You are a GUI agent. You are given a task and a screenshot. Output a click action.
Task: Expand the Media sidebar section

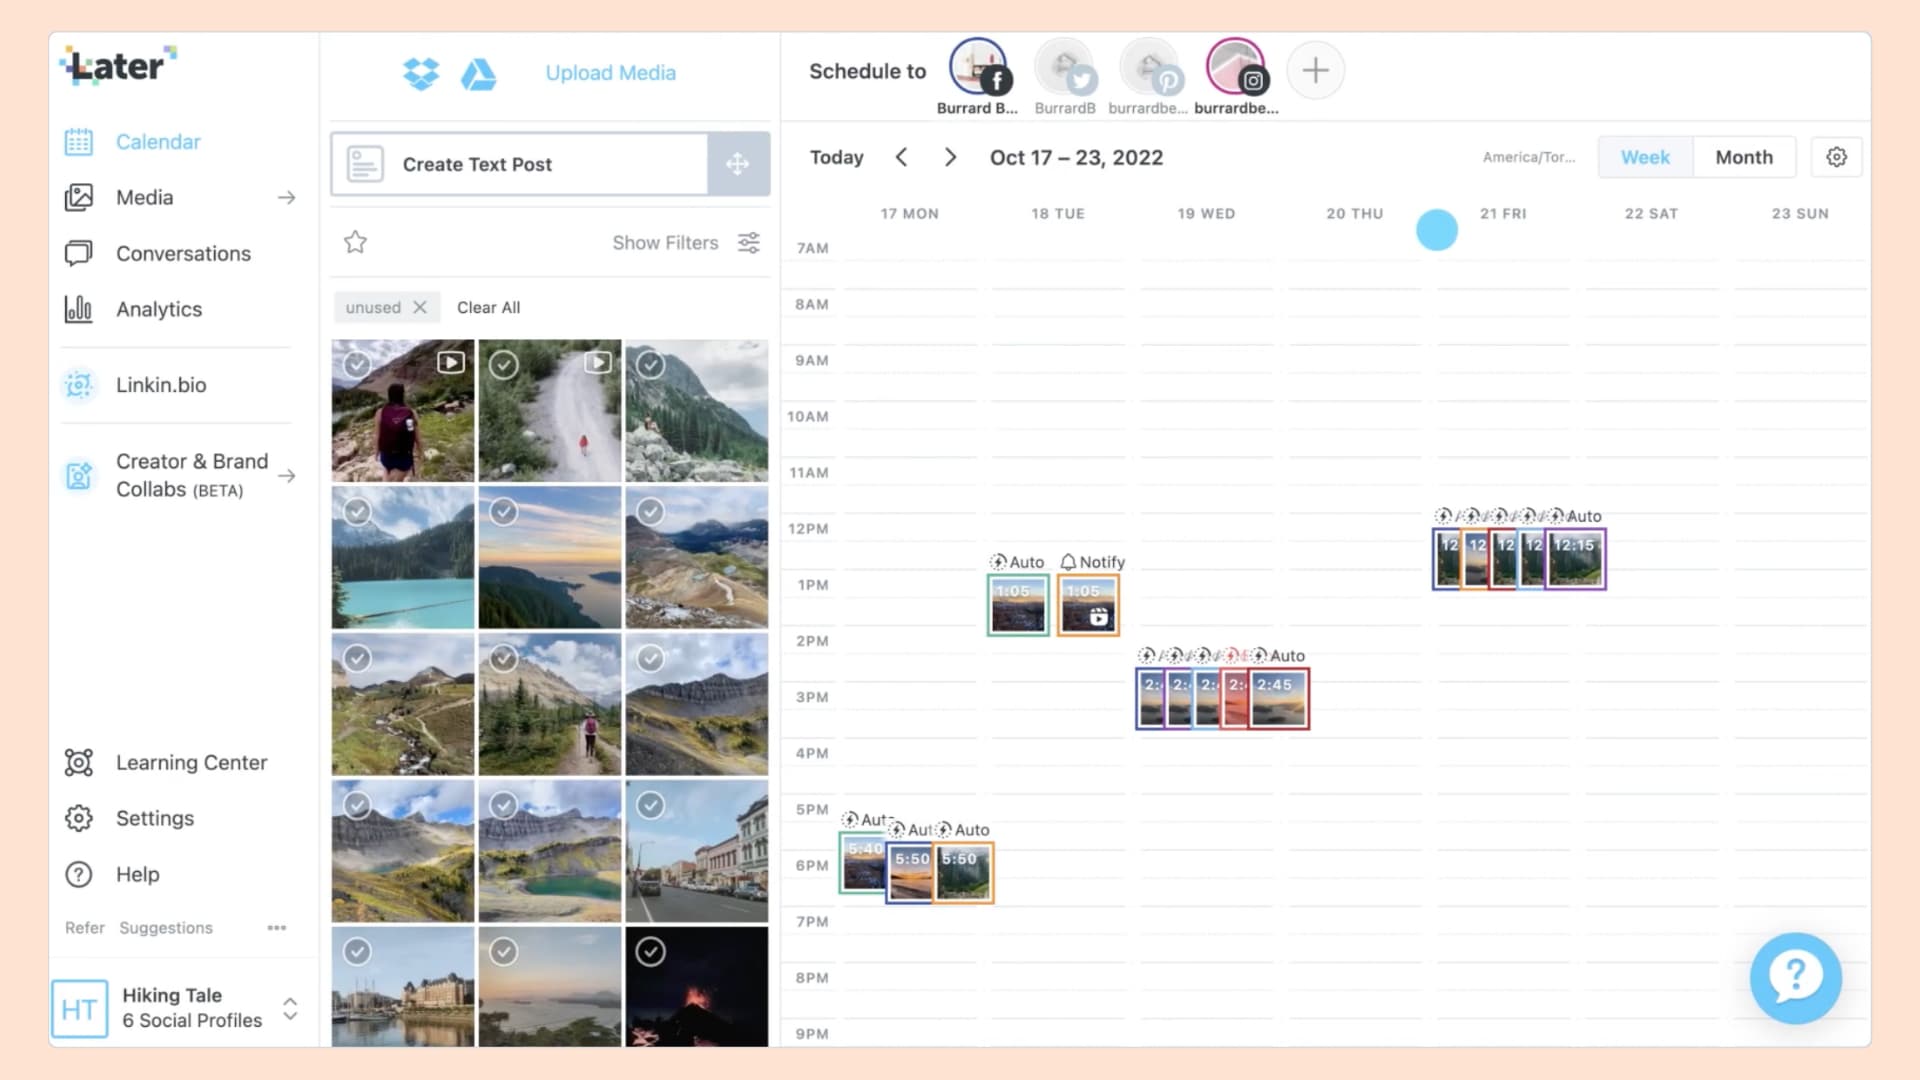tap(287, 197)
